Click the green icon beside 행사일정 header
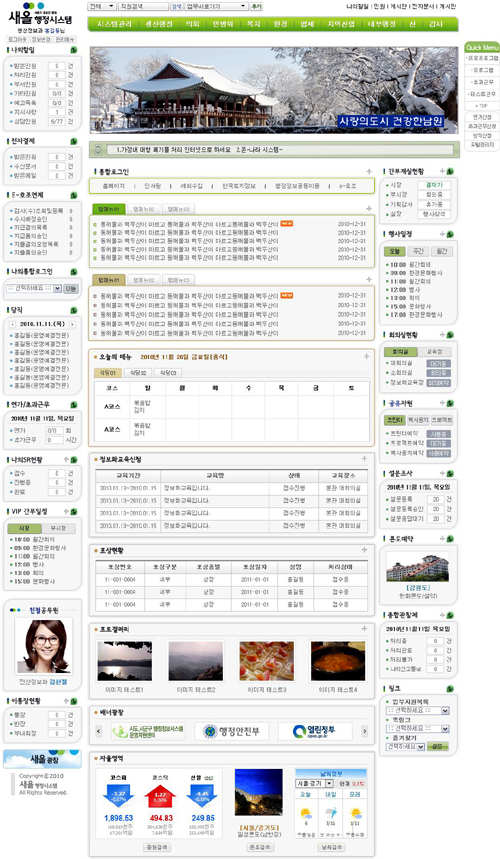 click(450, 234)
